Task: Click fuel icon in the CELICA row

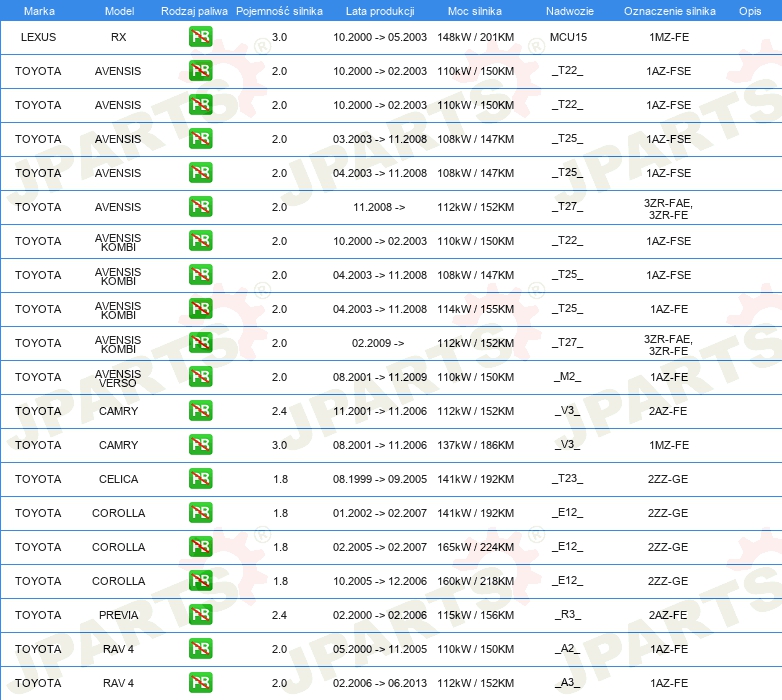Action: pyautogui.click(x=200, y=479)
